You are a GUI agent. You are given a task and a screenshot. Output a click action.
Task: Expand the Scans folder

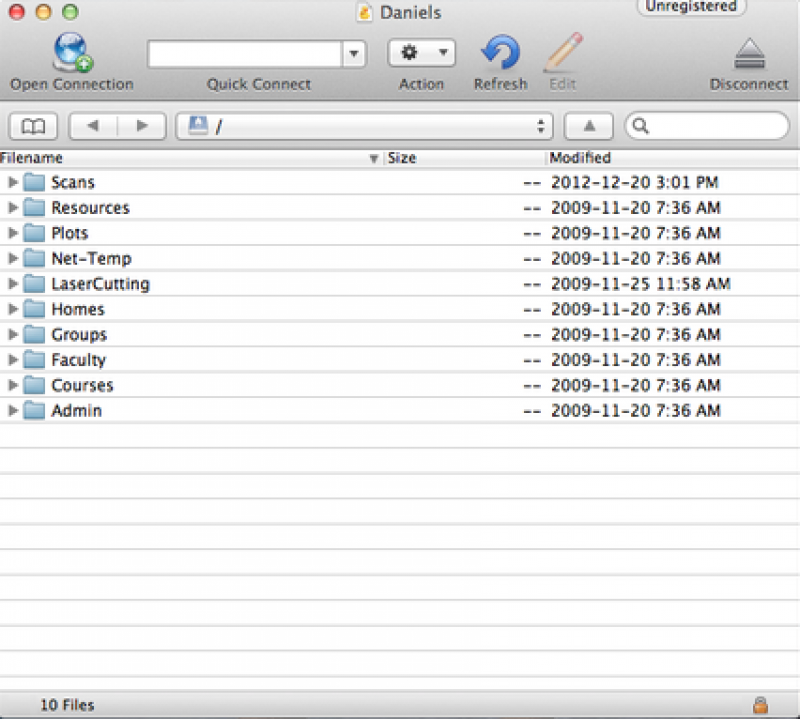[13, 182]
